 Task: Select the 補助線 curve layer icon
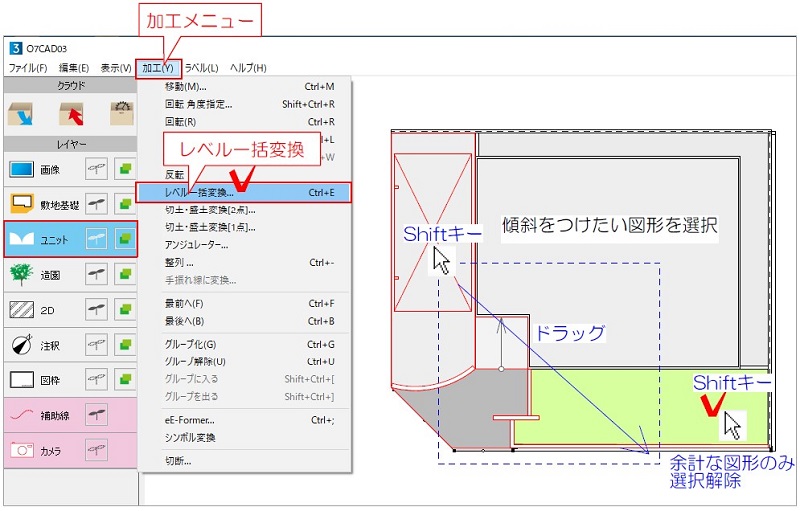(x=21, y=415)
